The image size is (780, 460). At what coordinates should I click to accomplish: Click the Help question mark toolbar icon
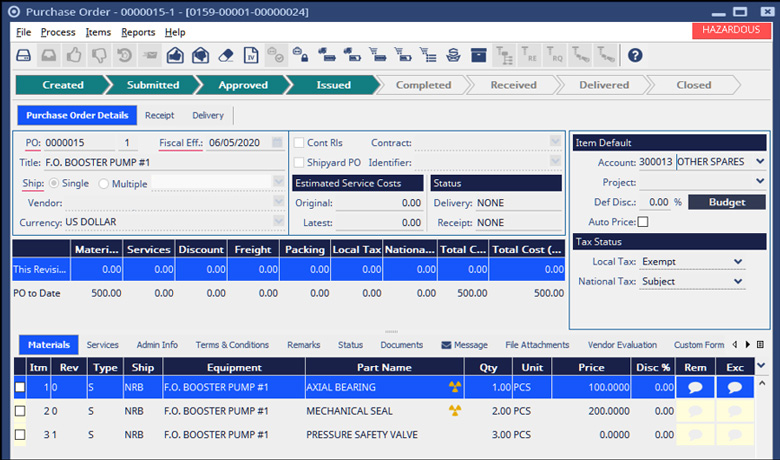coord(634,56)
